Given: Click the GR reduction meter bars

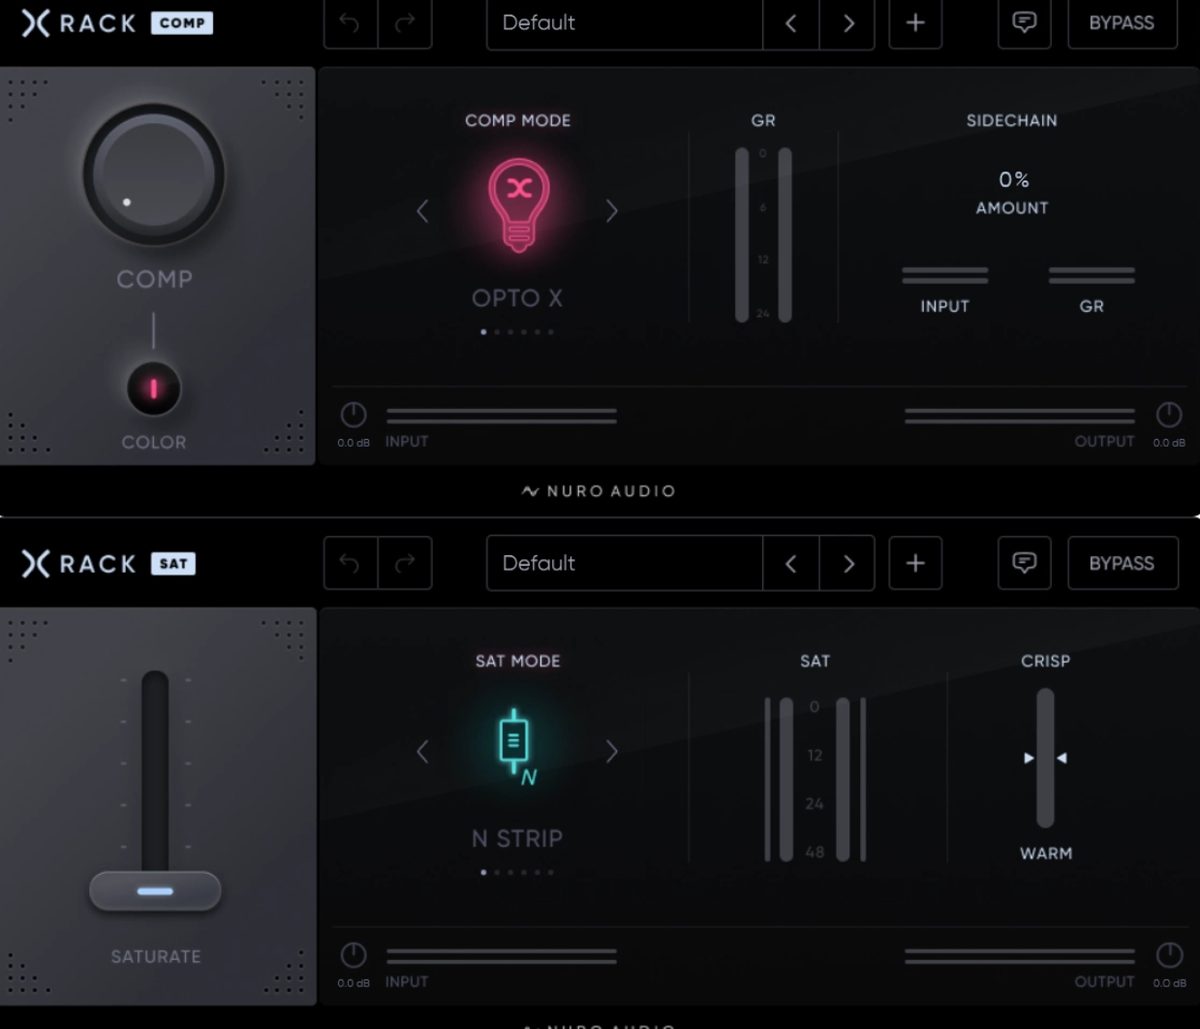Looking at the screenshot, I should click(x=763, y=235).
